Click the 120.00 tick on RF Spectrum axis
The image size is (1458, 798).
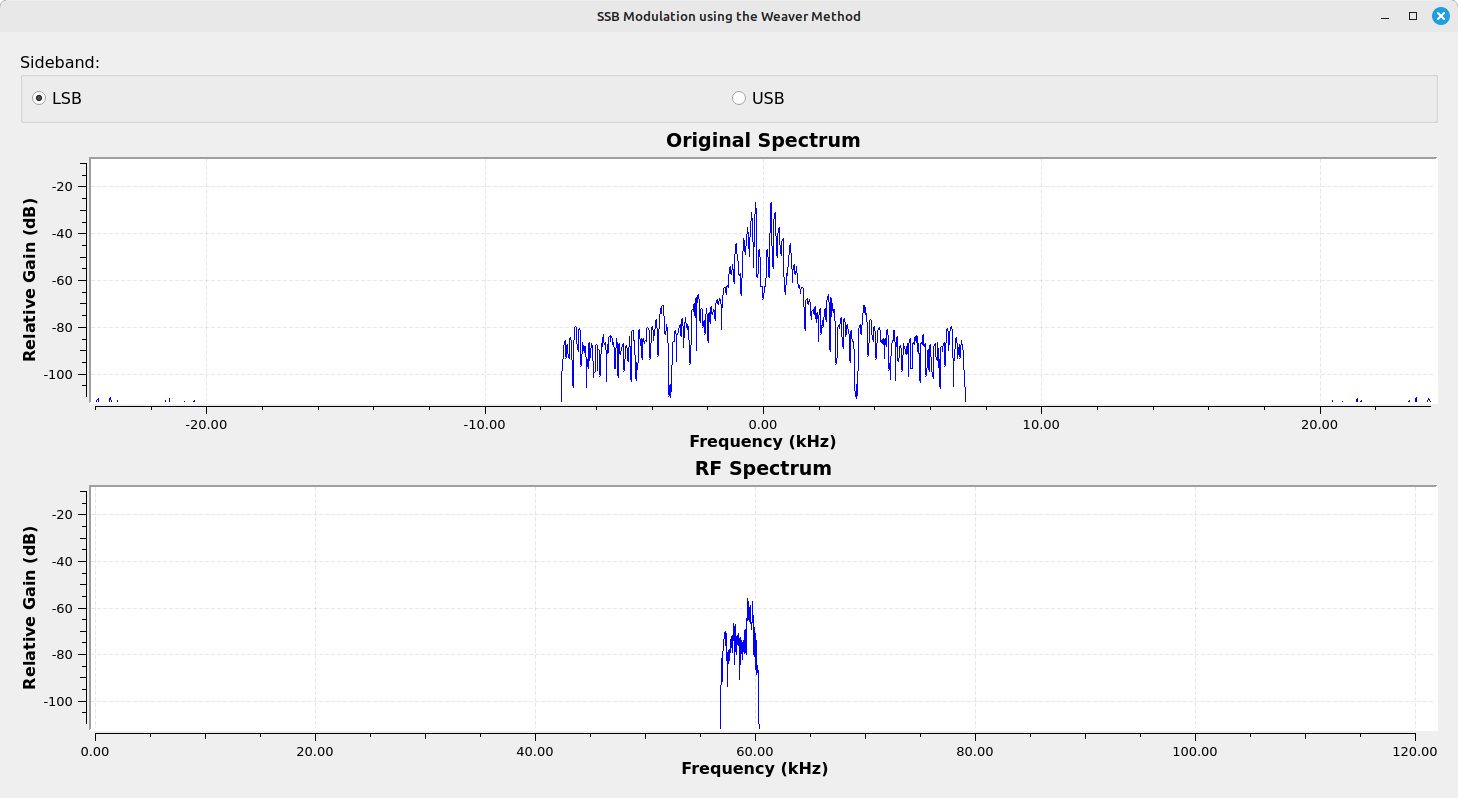pyautogui.click(x=1415, y=751)
